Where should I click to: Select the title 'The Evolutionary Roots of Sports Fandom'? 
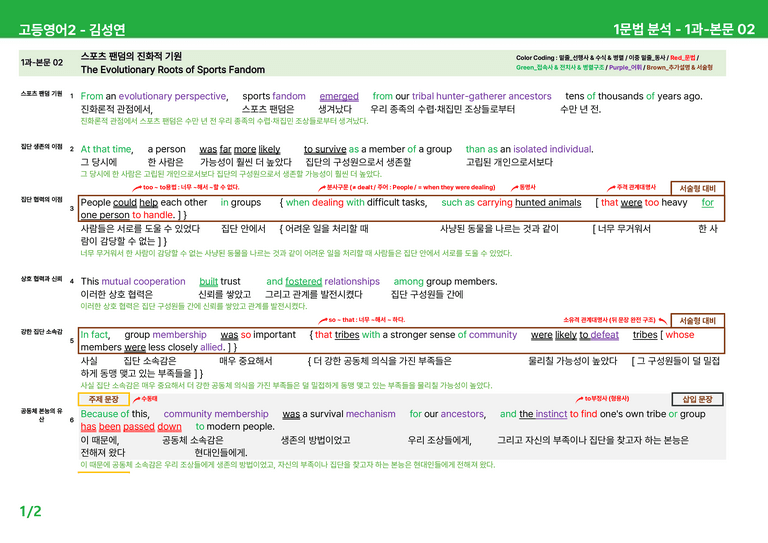[173, 70]
